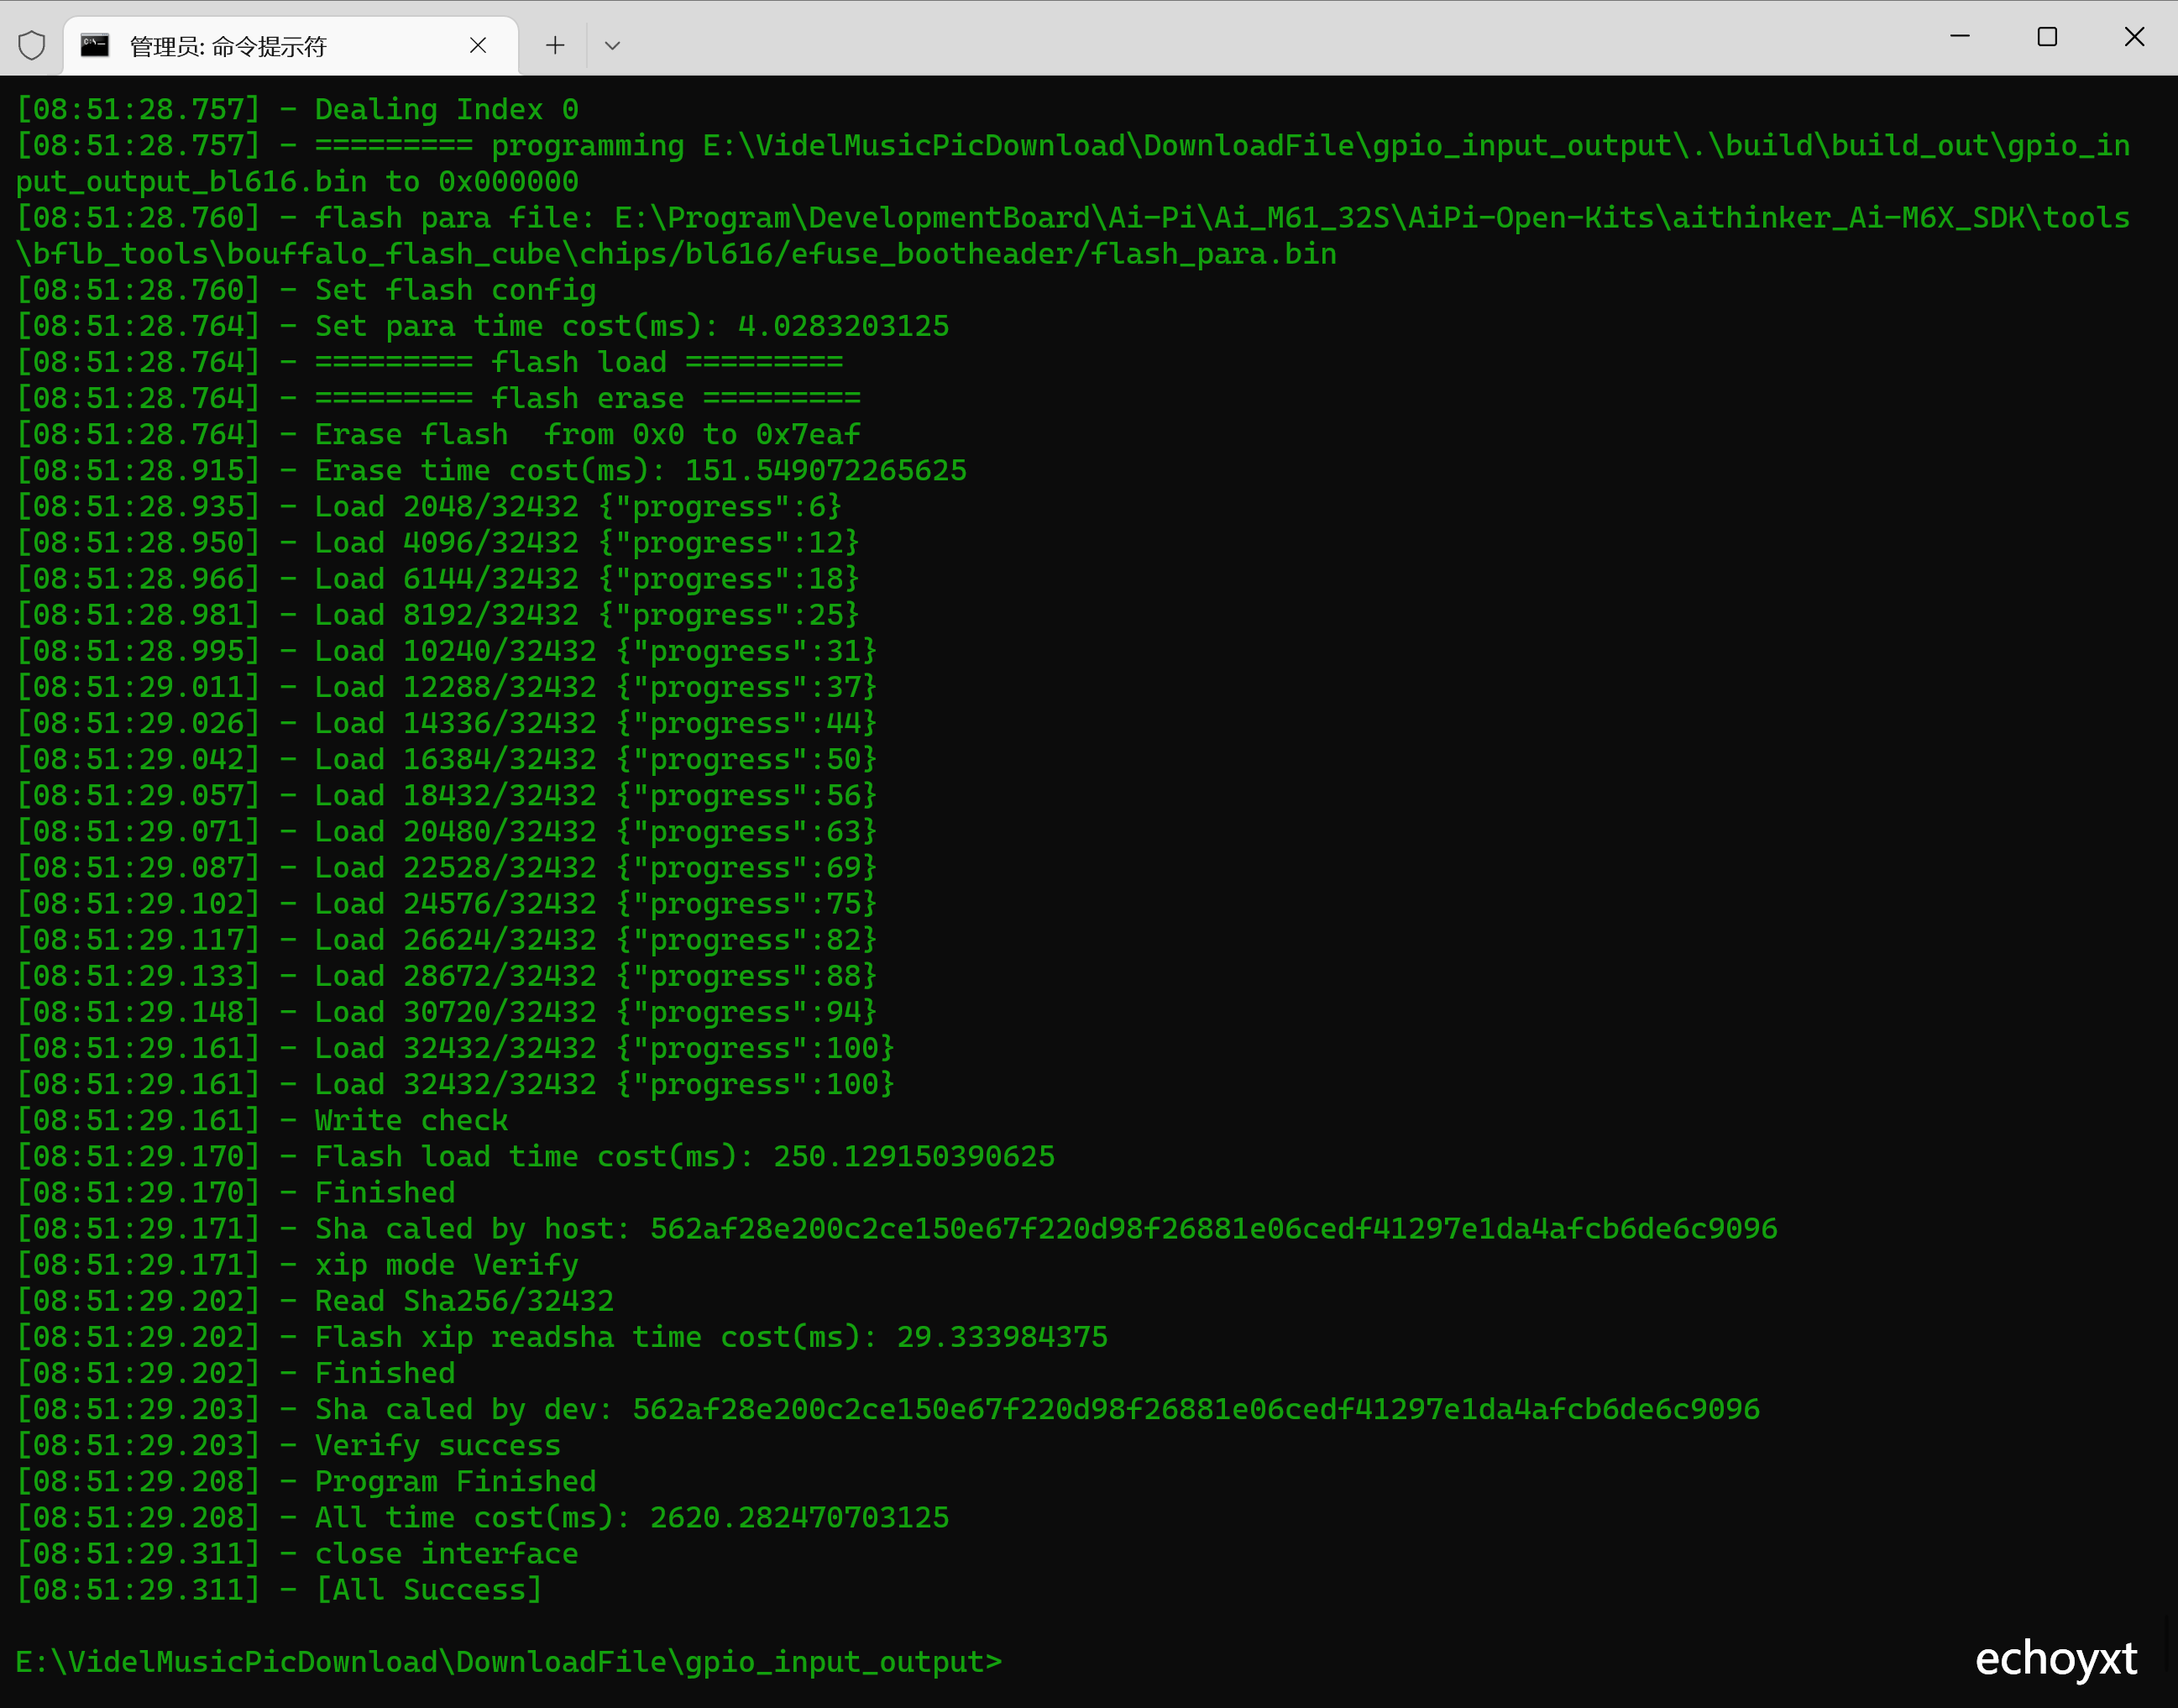Click the 'Load 4096/32432' progress 12 line

(x=439, y=542)
